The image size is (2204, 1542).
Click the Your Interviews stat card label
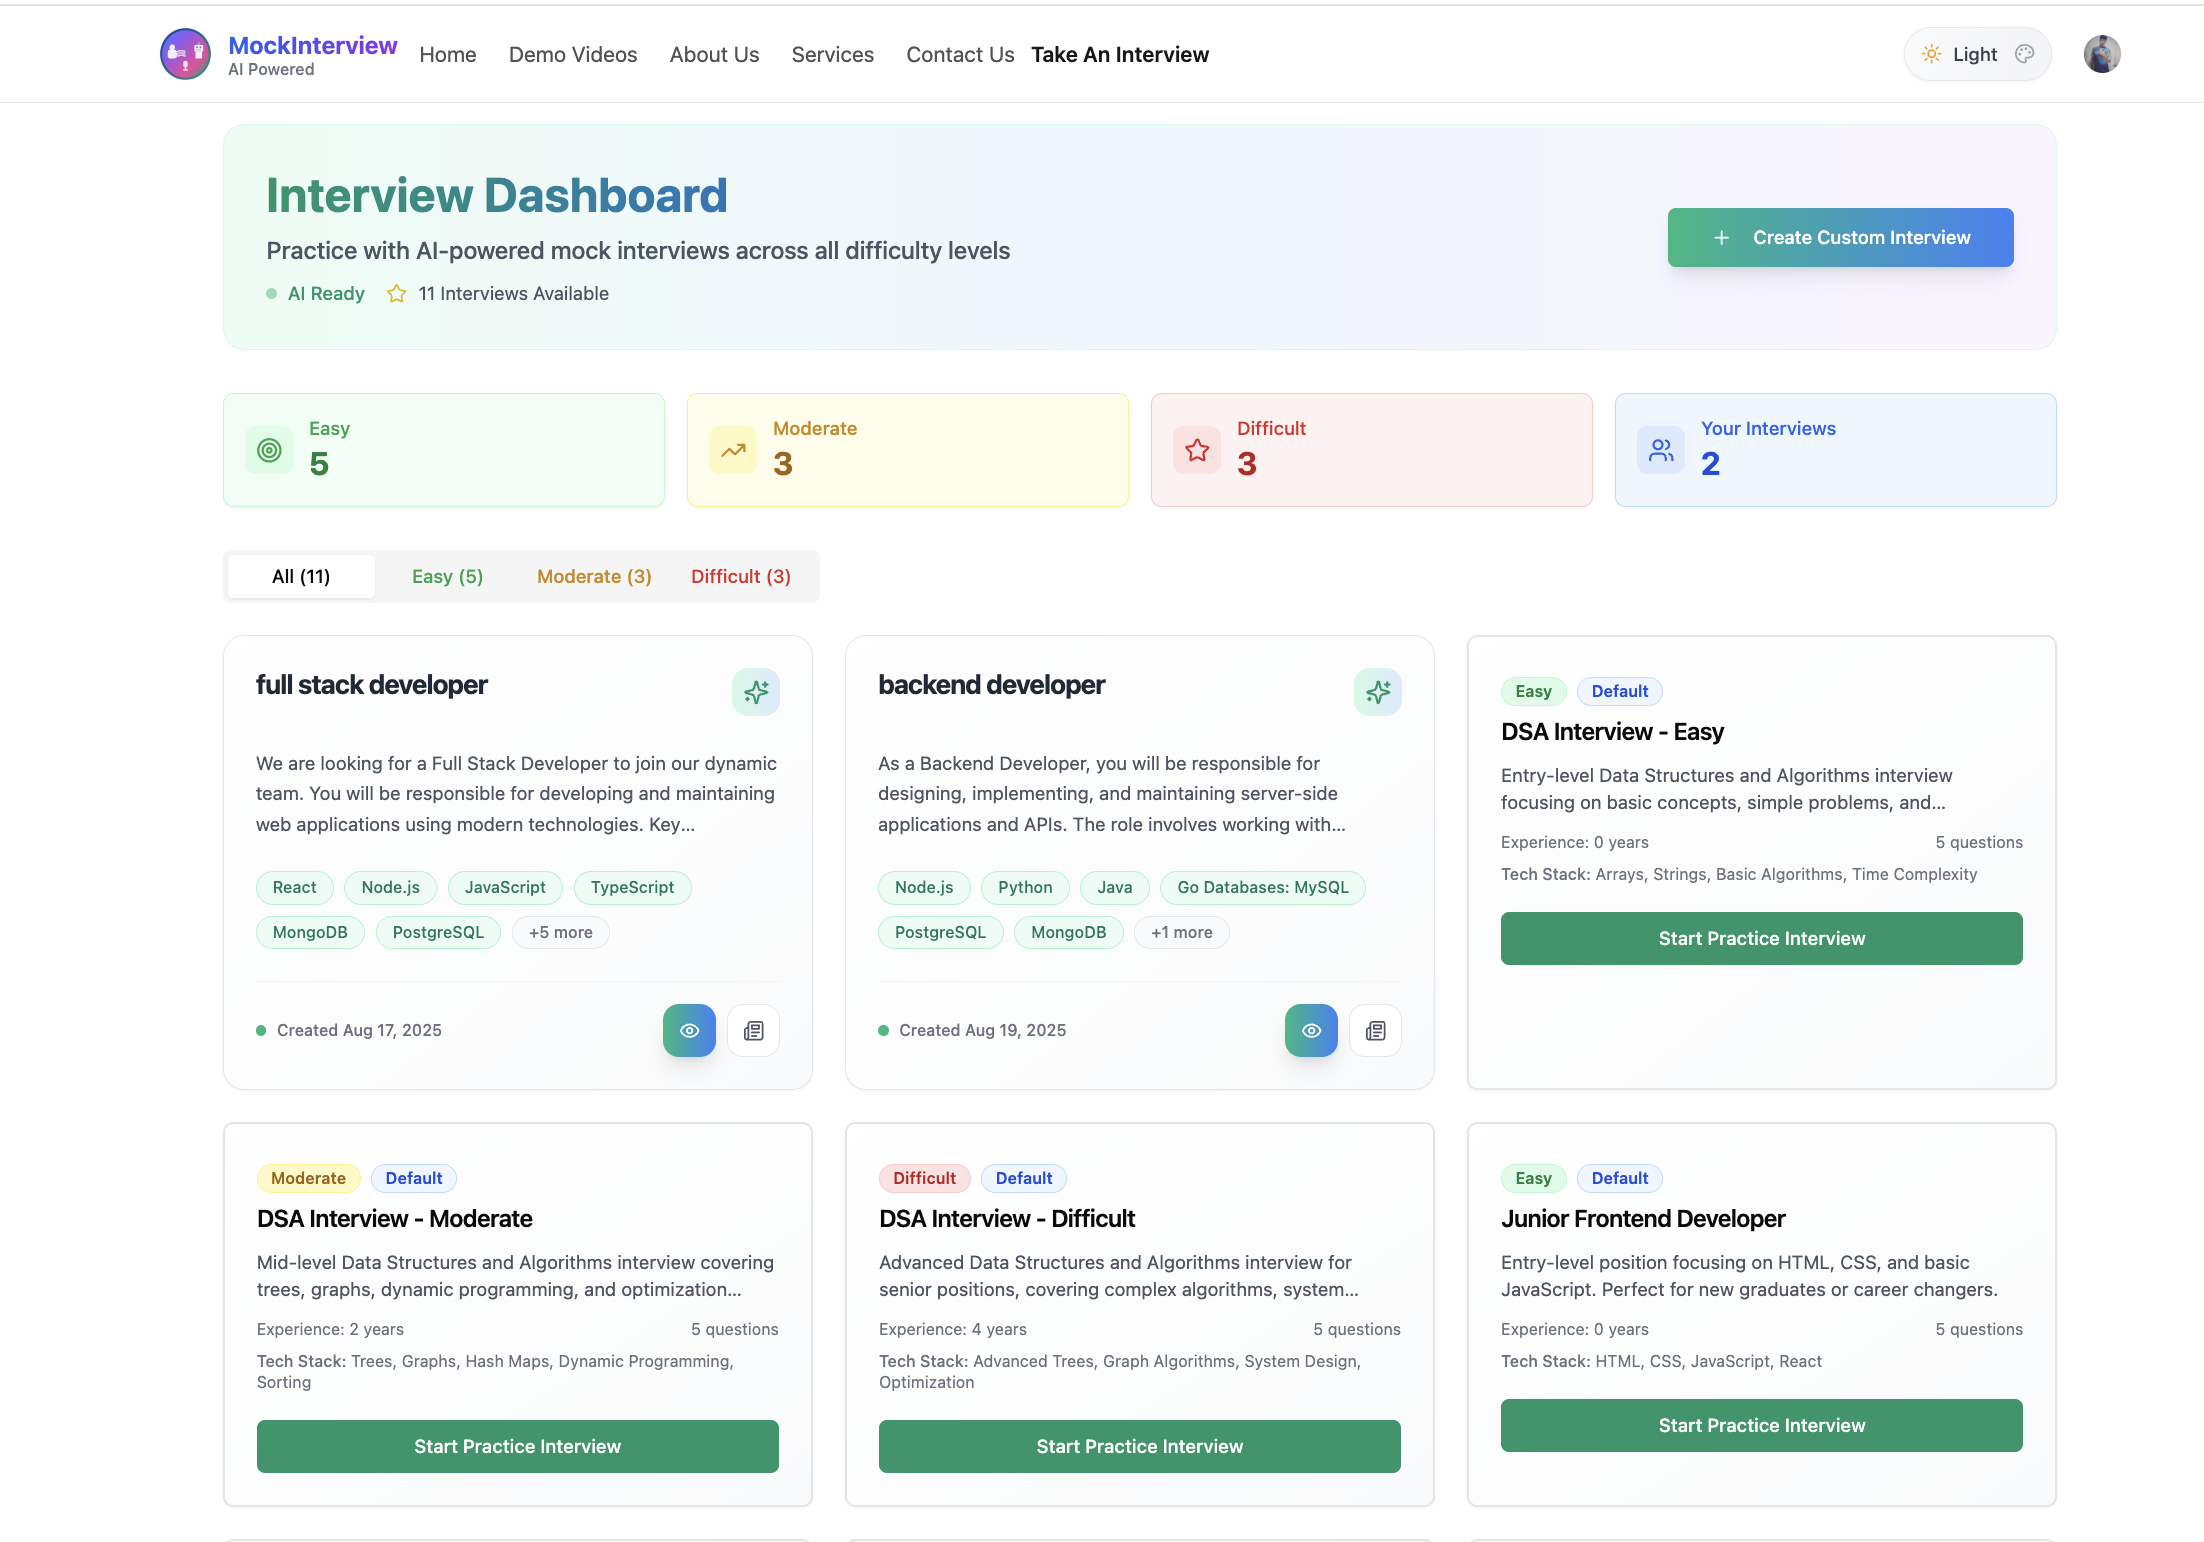click(1768, 428)
